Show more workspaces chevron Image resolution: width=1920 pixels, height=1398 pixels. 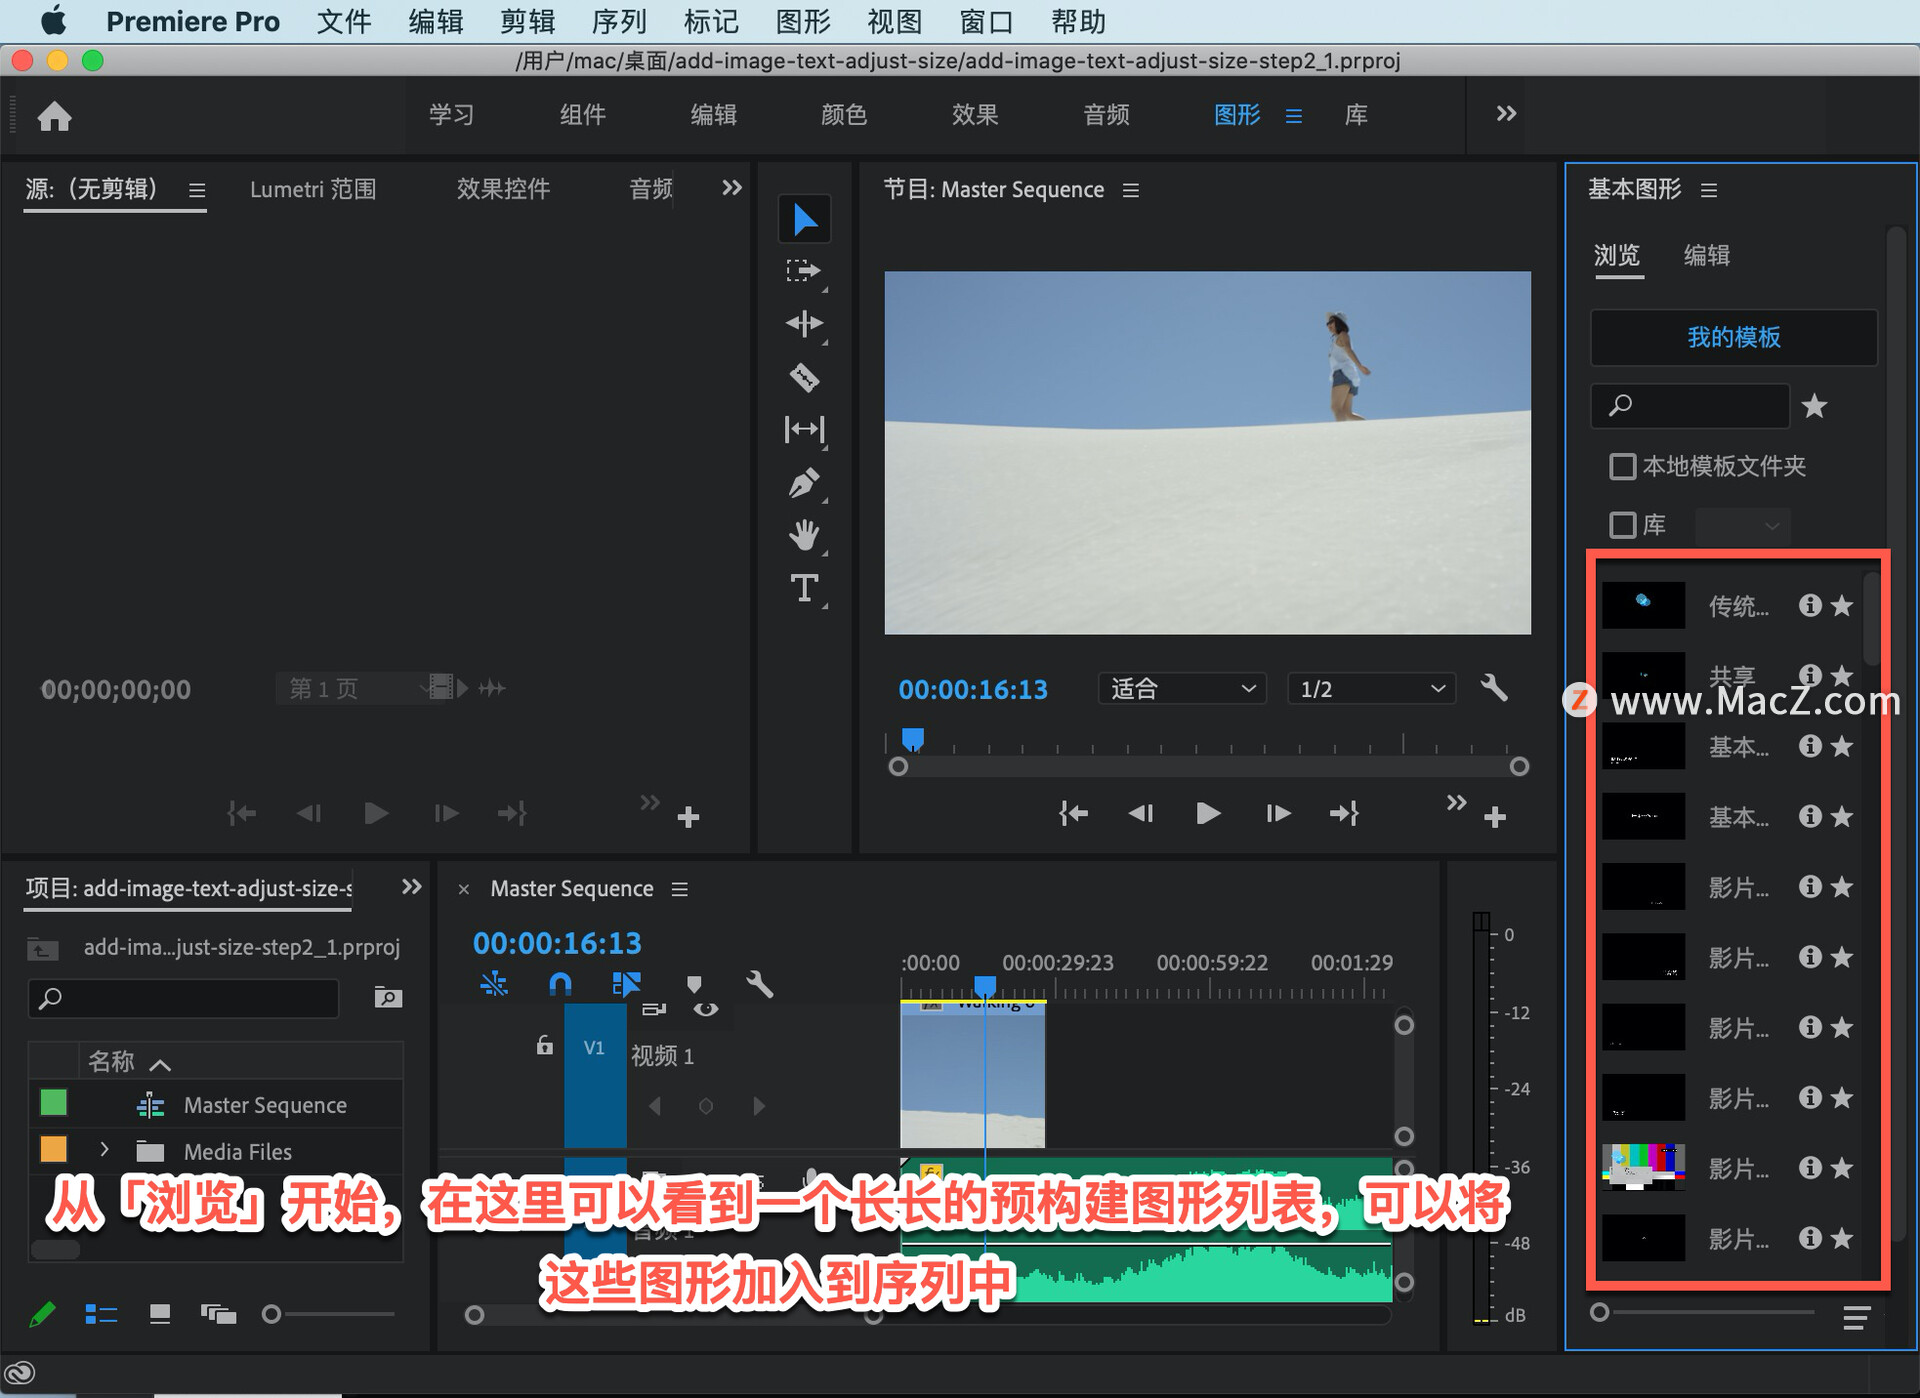pyautogui.click(x=1506, y=114)
